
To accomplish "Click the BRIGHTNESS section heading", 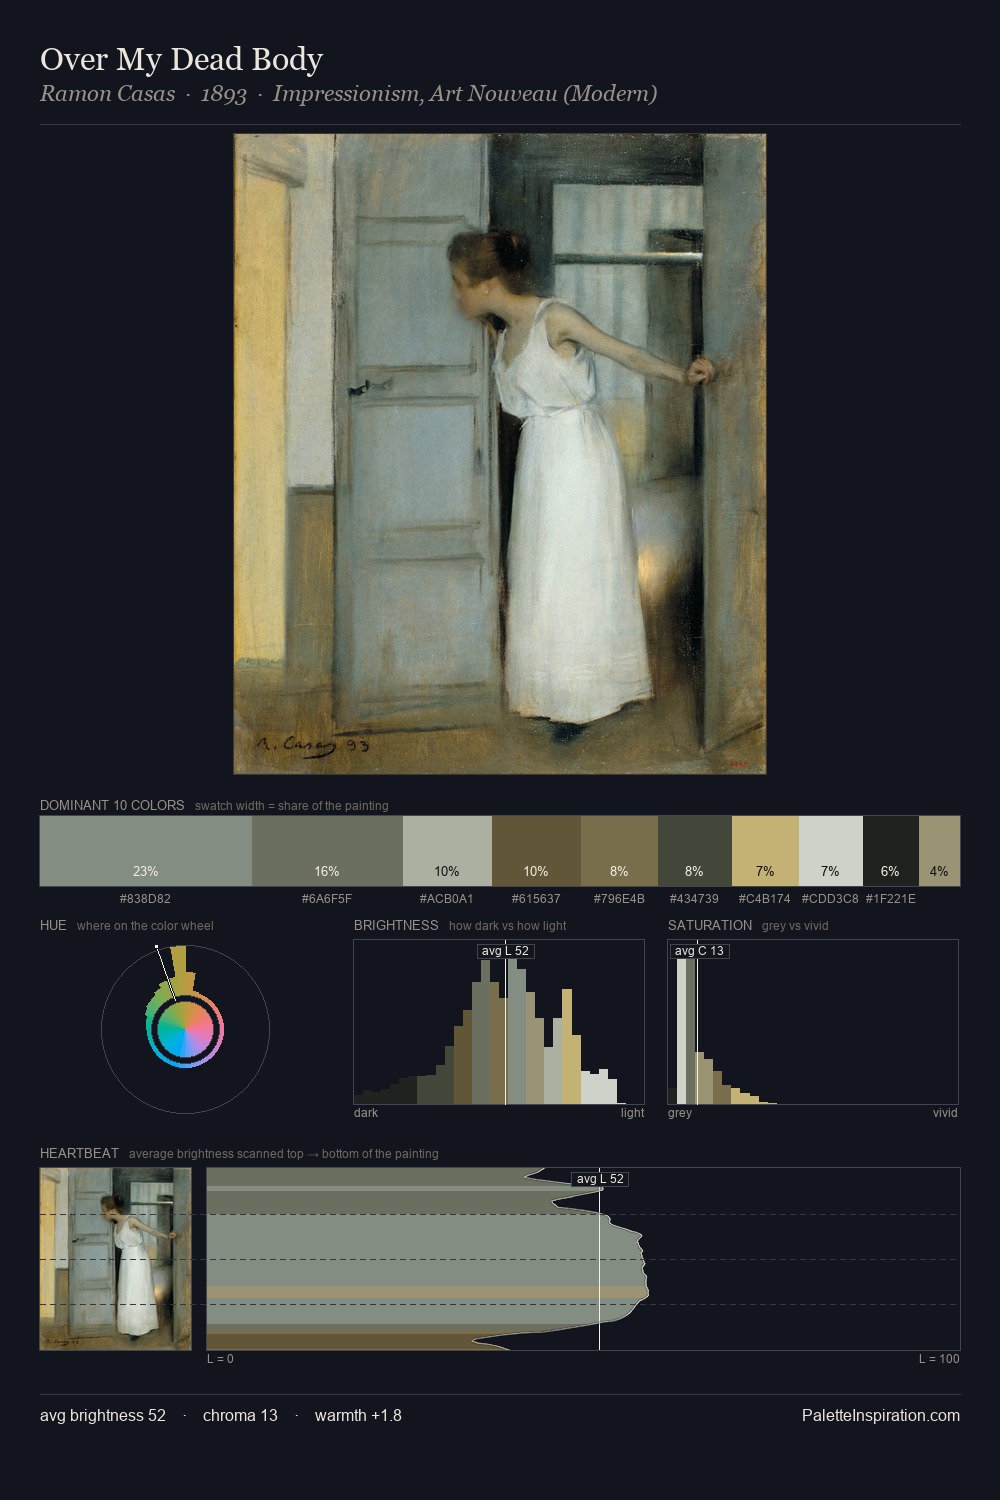I will click(396, 925).
